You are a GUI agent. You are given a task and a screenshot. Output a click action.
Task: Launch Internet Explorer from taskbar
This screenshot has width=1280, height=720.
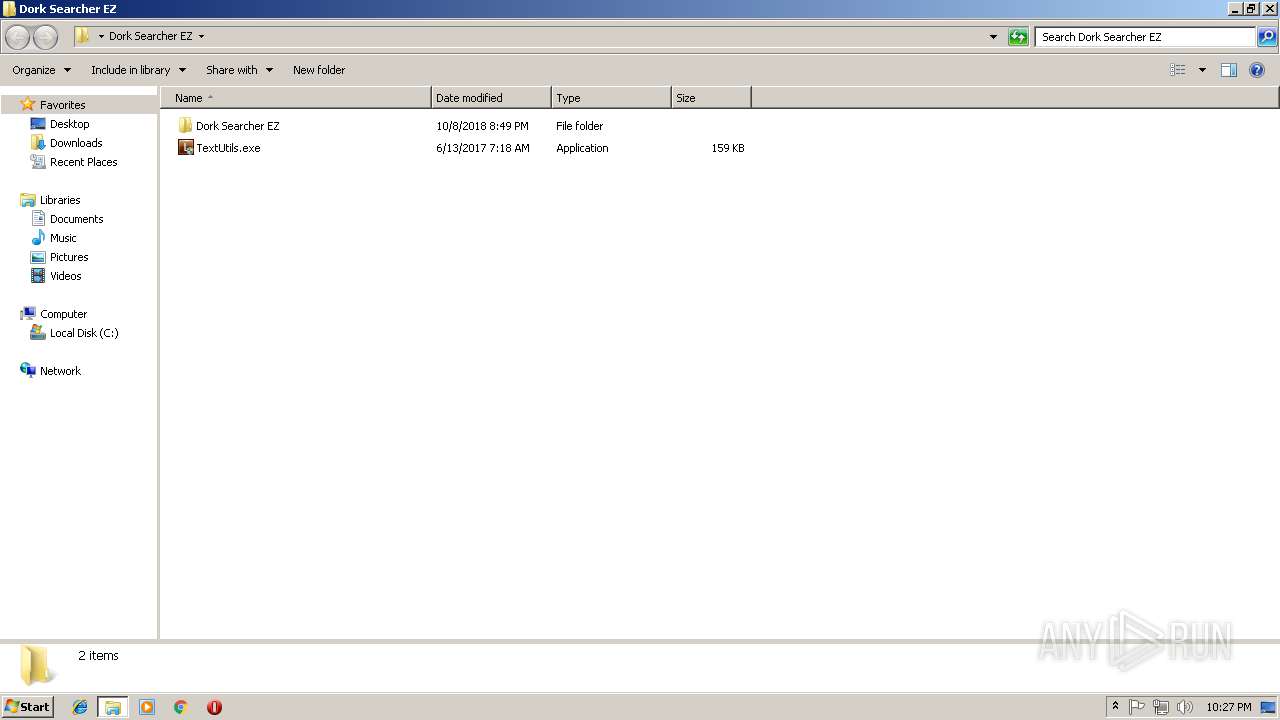[x=80, y=707]
